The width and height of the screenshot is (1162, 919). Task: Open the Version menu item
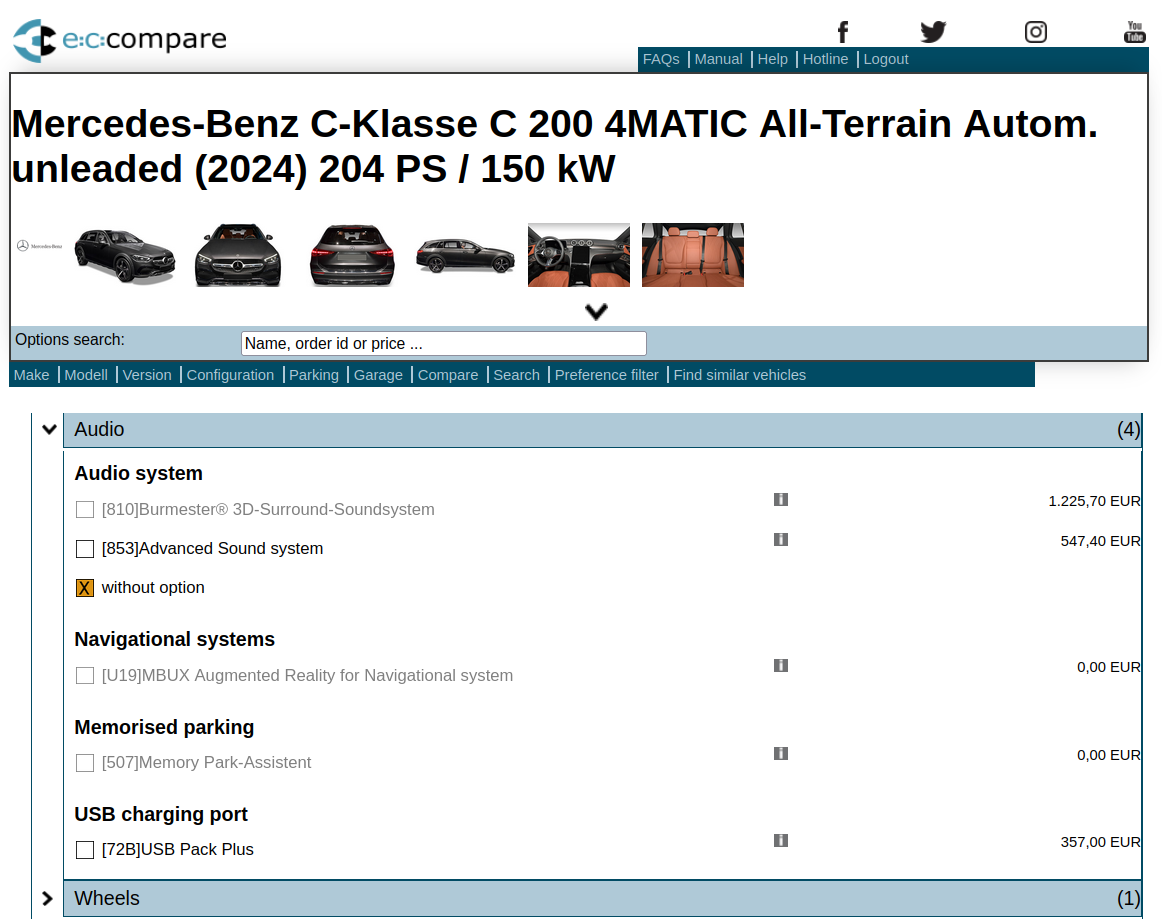click(x=147, y=375)
